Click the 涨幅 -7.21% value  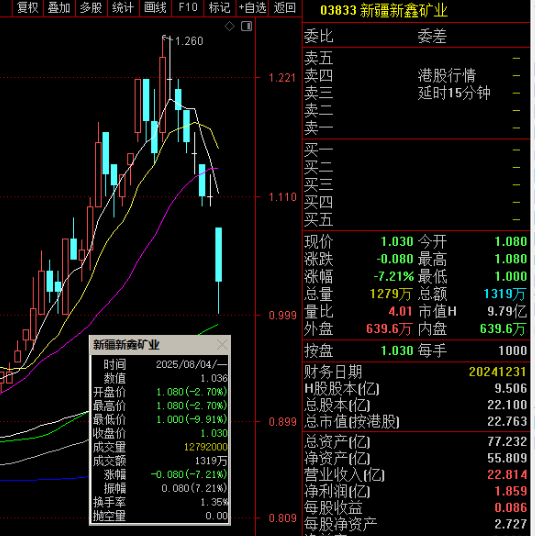point(393,277)
